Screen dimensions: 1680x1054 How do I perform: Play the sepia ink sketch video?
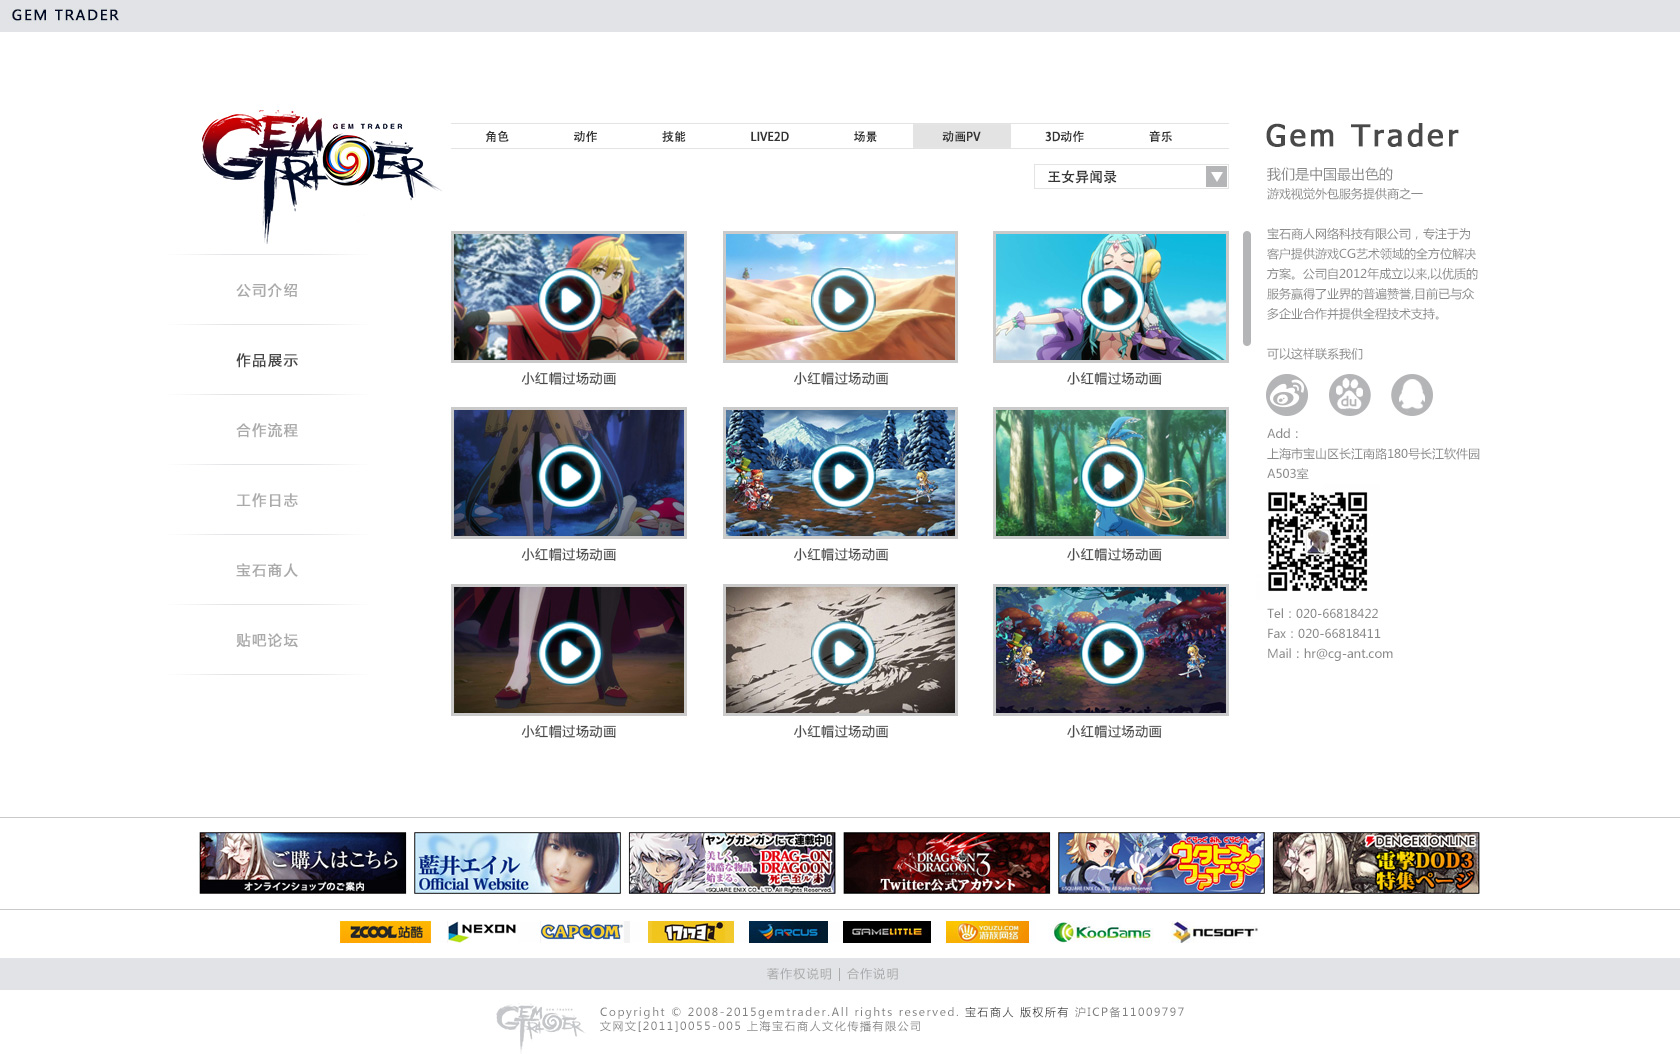click(x=841, y=652)
